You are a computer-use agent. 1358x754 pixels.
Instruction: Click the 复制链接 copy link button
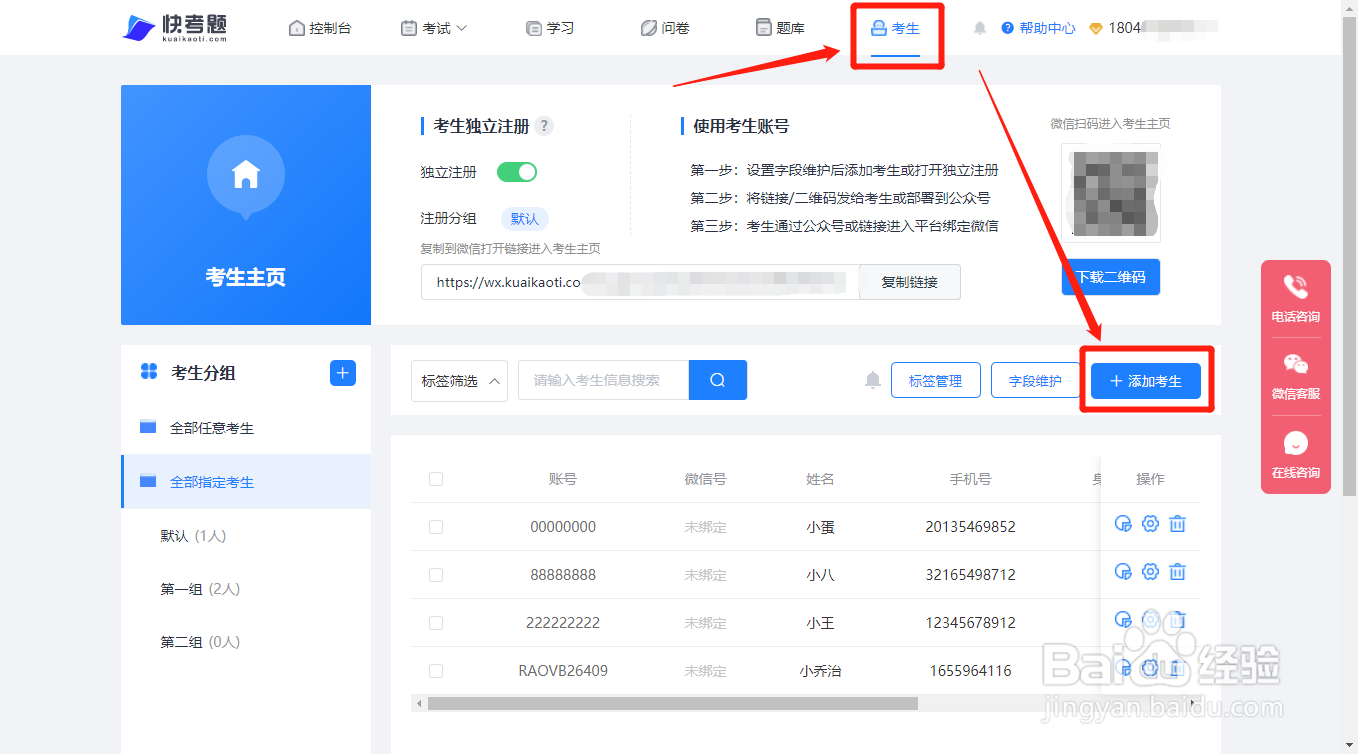pos(909,282)
